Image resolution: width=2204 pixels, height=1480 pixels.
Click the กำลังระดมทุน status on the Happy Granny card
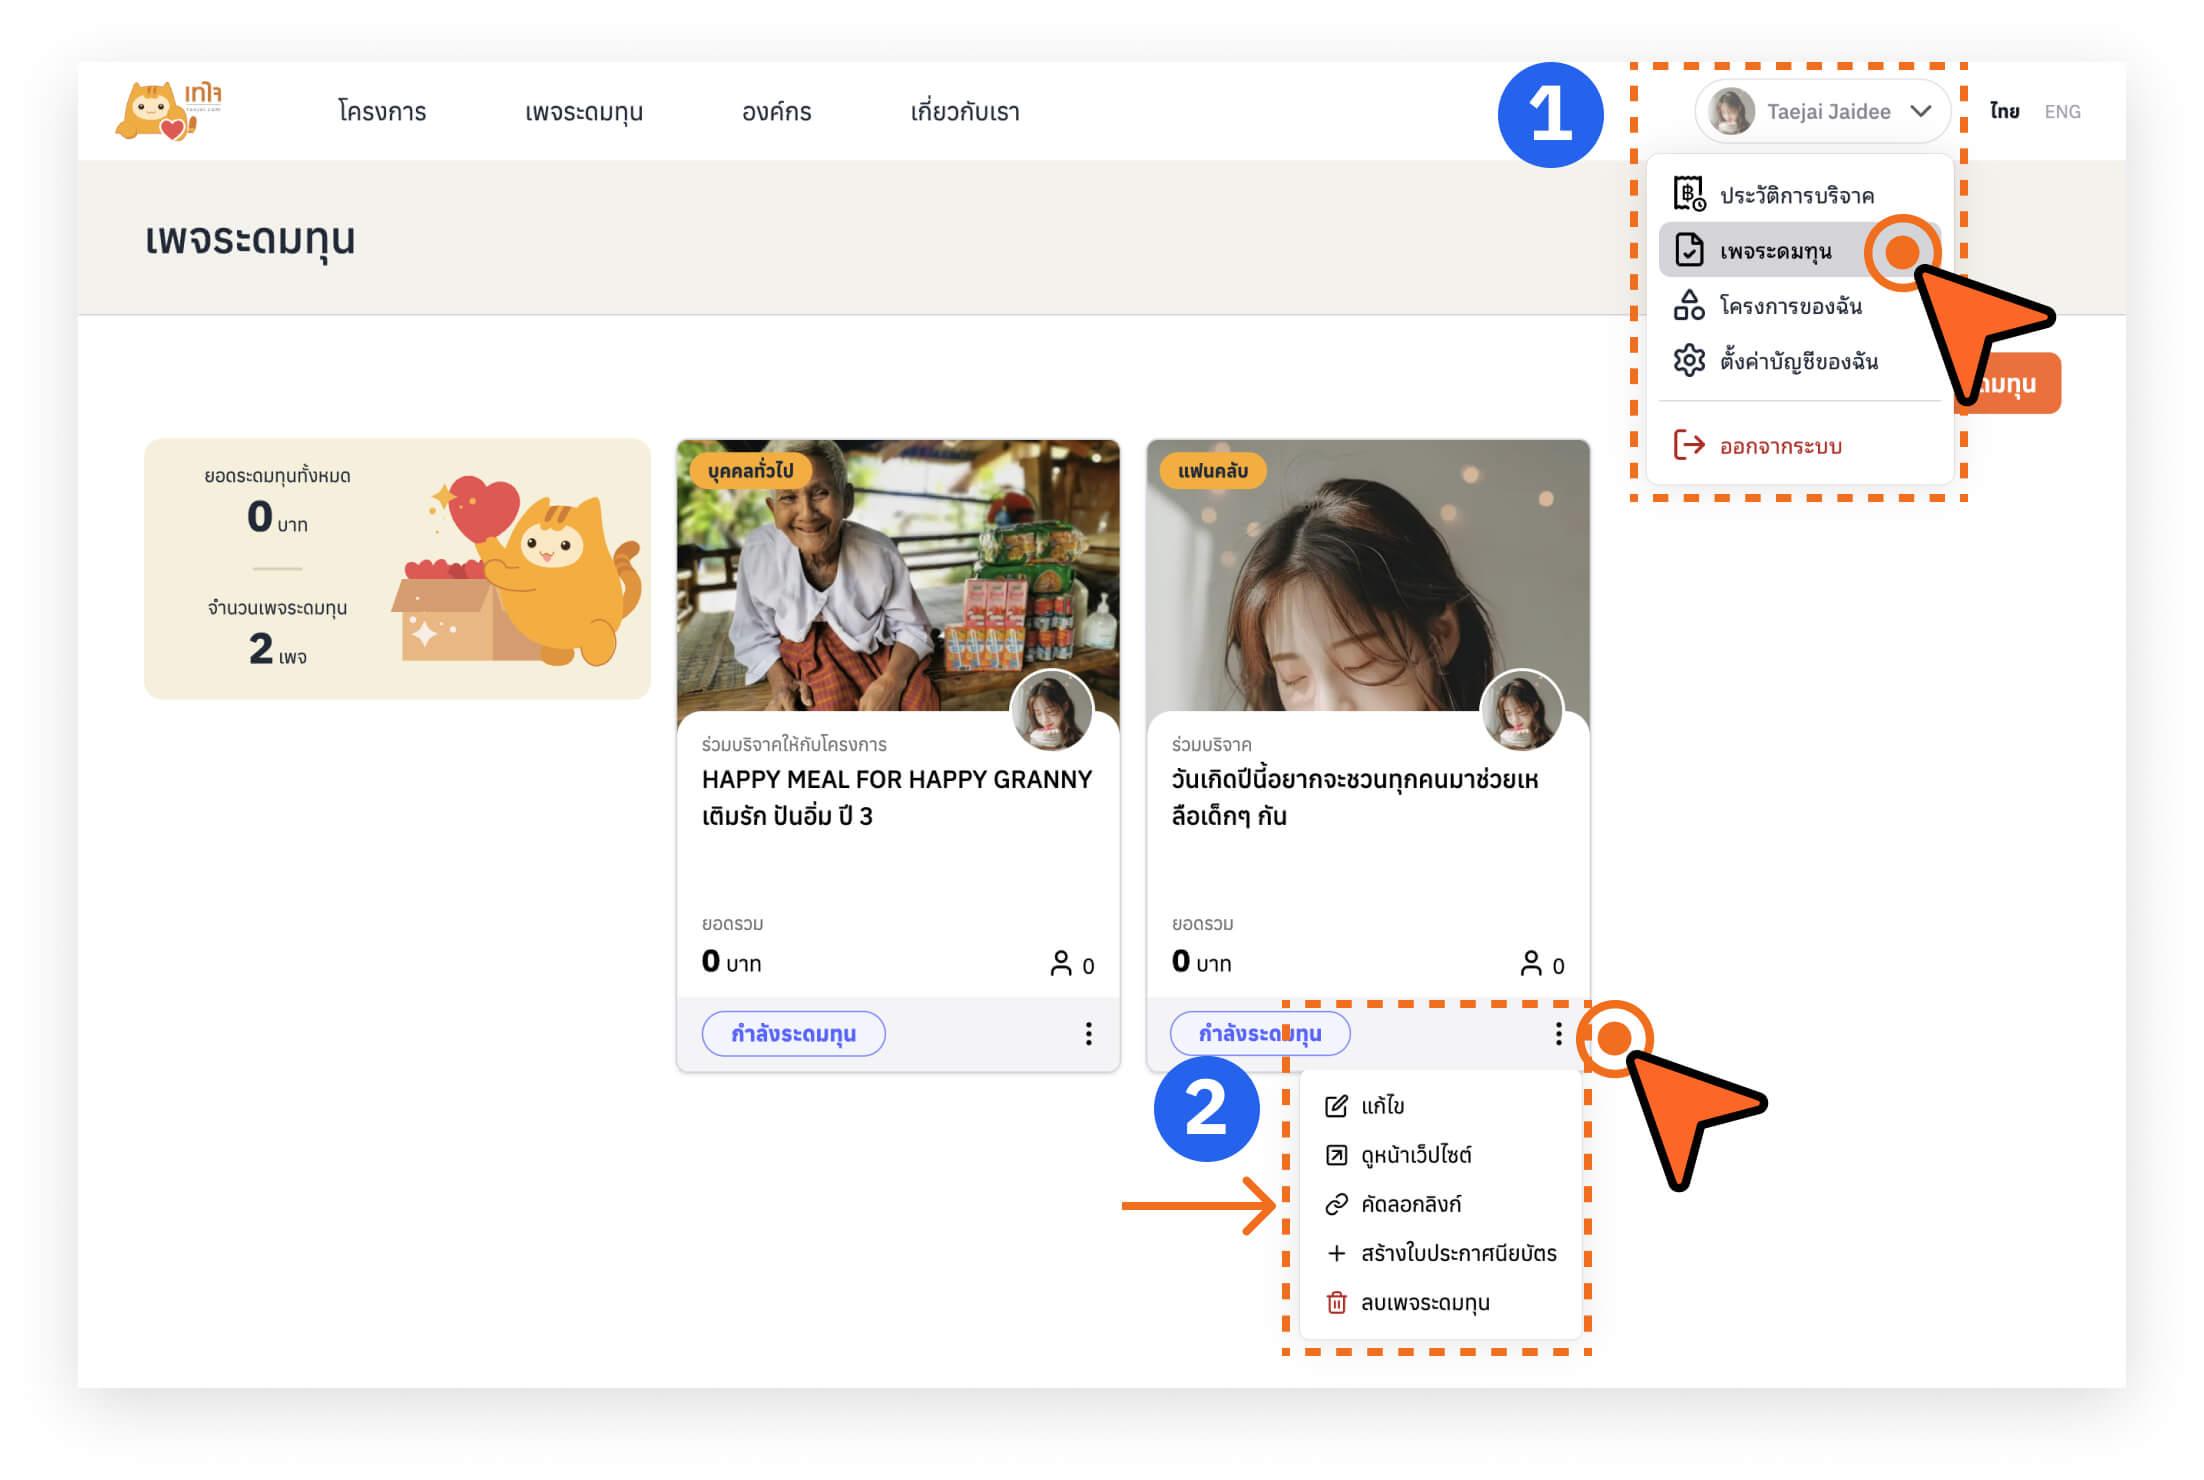793,1034
